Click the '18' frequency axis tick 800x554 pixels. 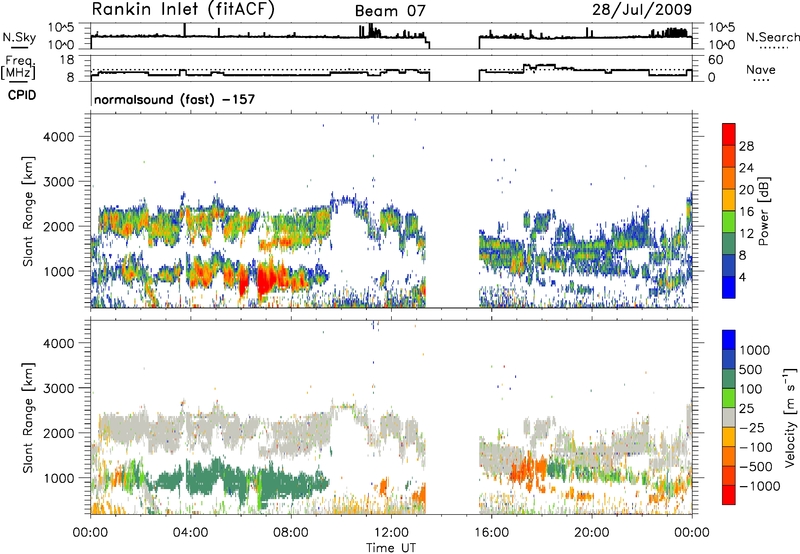click(66, 60)
